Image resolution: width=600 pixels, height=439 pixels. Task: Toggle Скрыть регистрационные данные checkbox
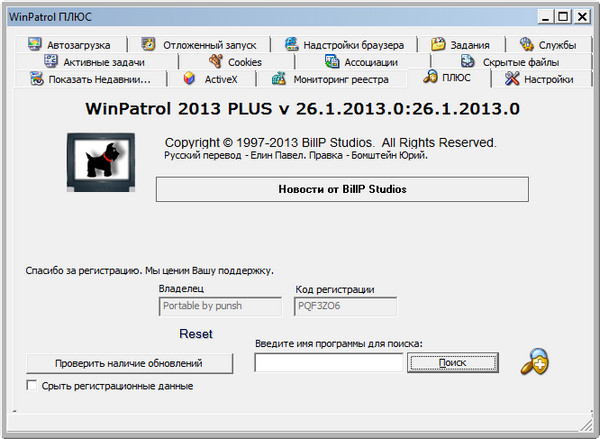pos(32,385)
